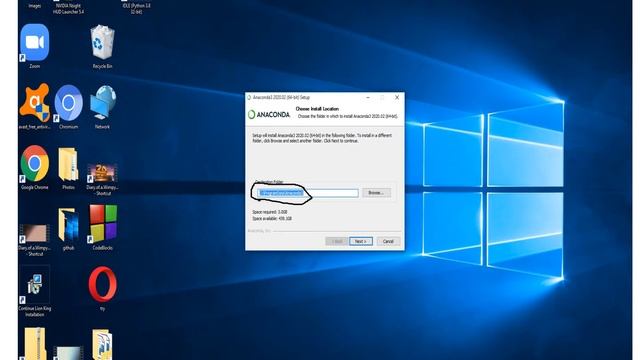This screenshot has height=360, width=640.
Task: Click the Space required: 3.0GB text
Action: coord(270,212)
